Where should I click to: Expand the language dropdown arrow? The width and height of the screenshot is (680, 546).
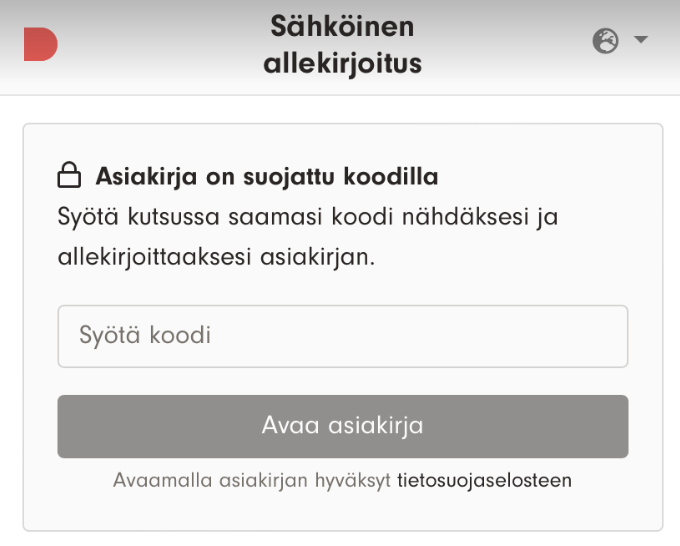point(641,41)
